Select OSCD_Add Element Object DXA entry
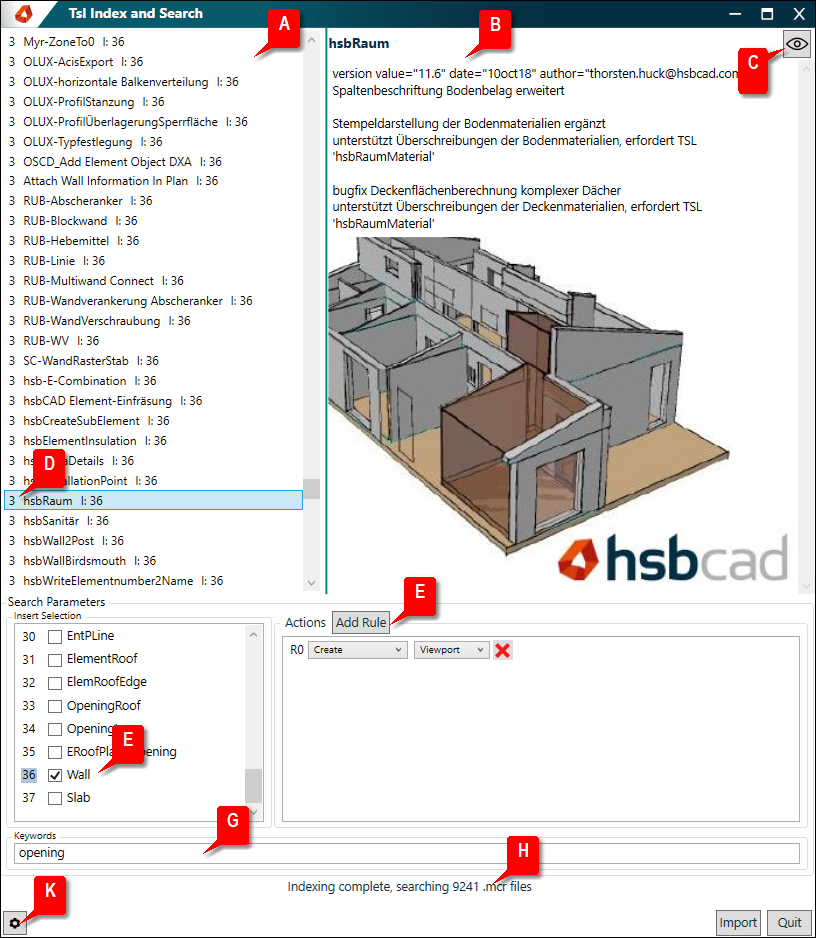 click(153, 162)
